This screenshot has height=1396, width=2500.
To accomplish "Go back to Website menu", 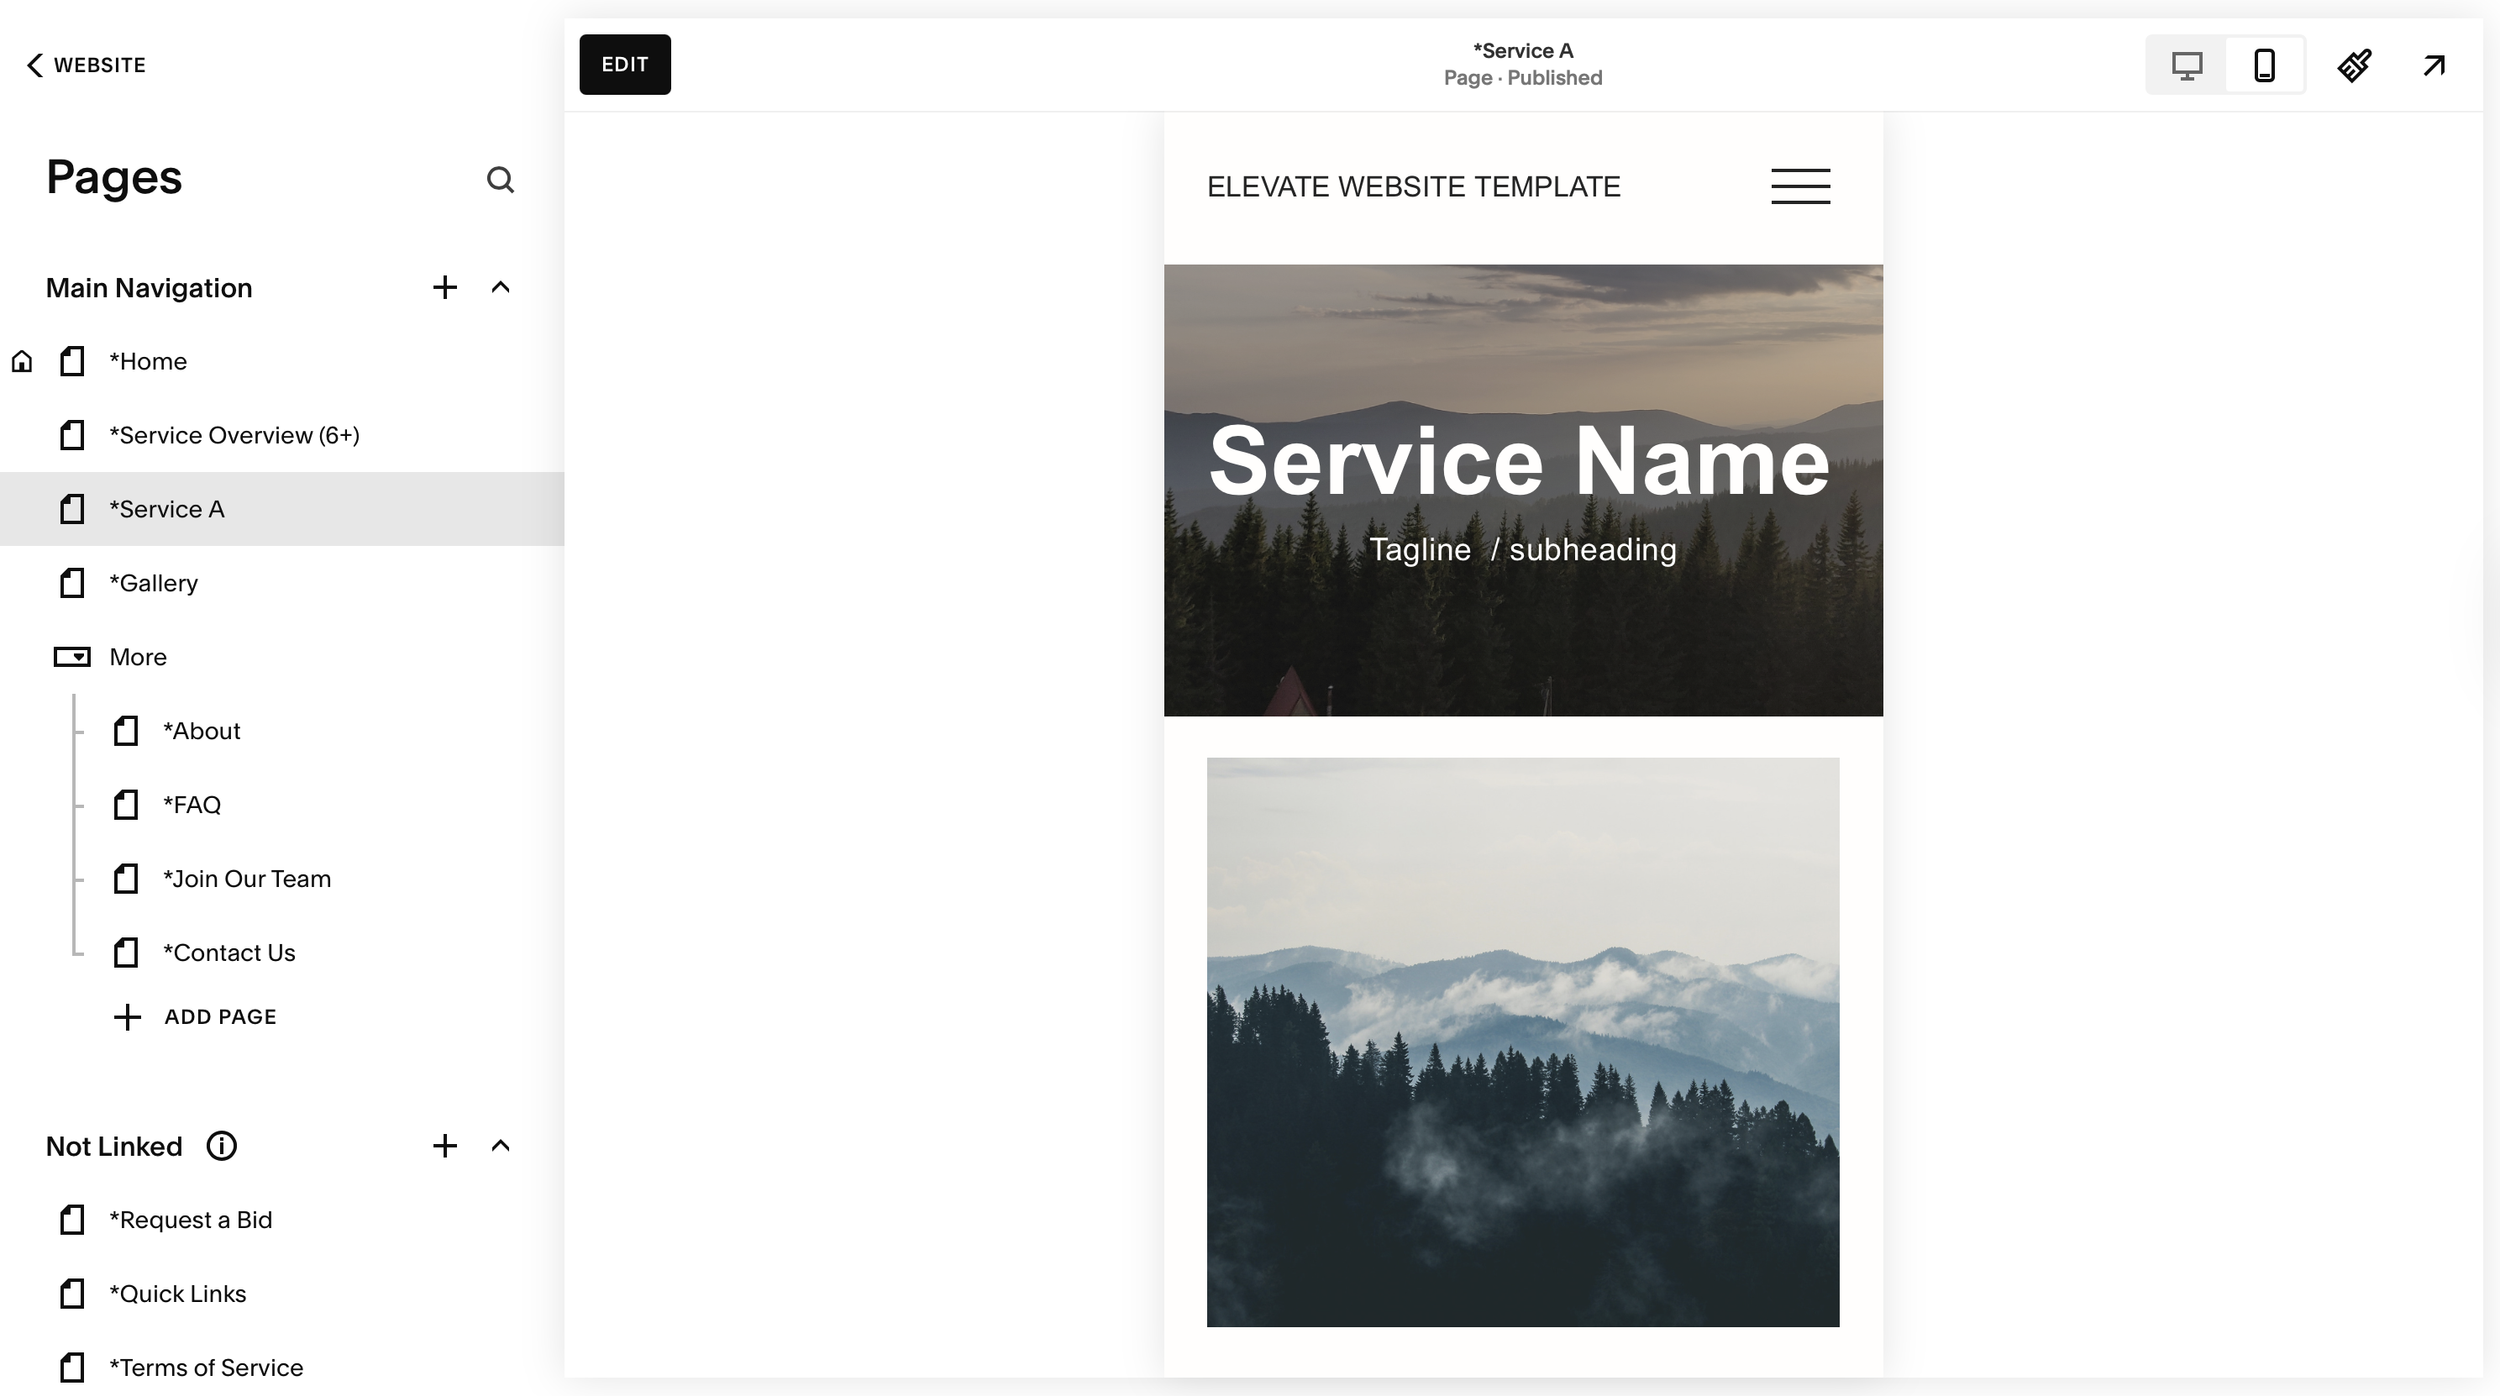I will [86, 65].
